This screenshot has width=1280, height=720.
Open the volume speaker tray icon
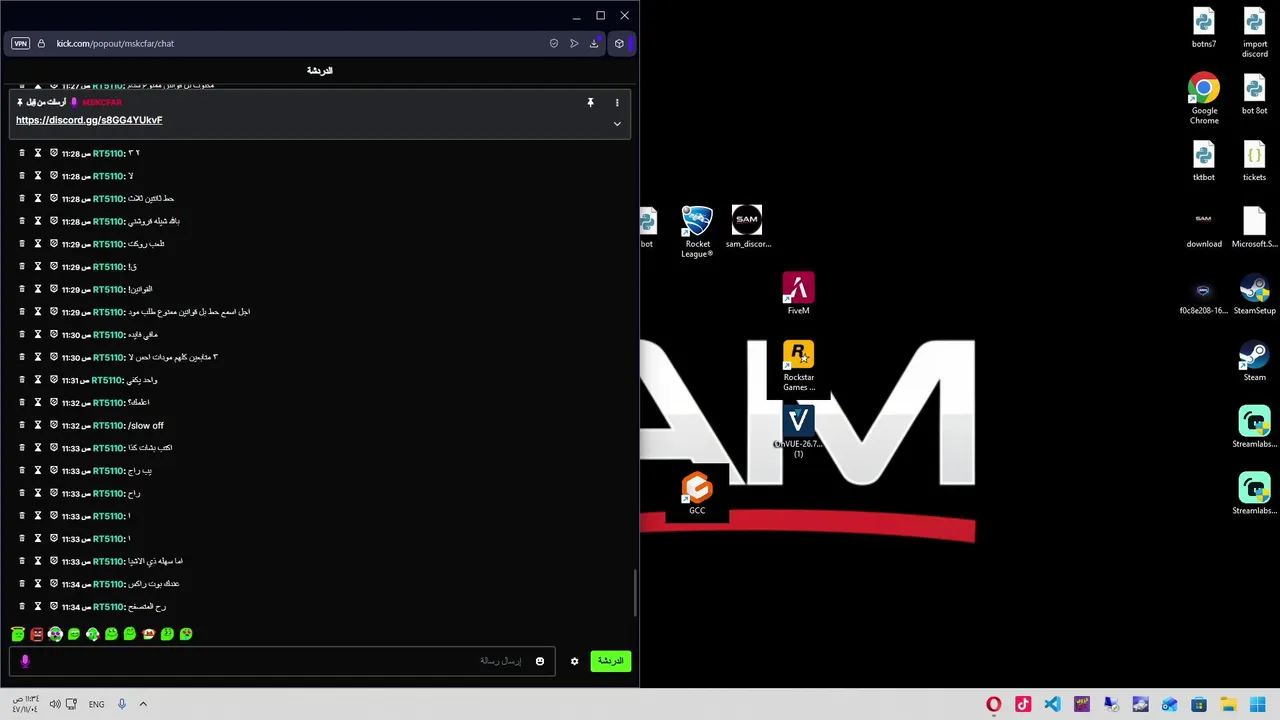55,704
